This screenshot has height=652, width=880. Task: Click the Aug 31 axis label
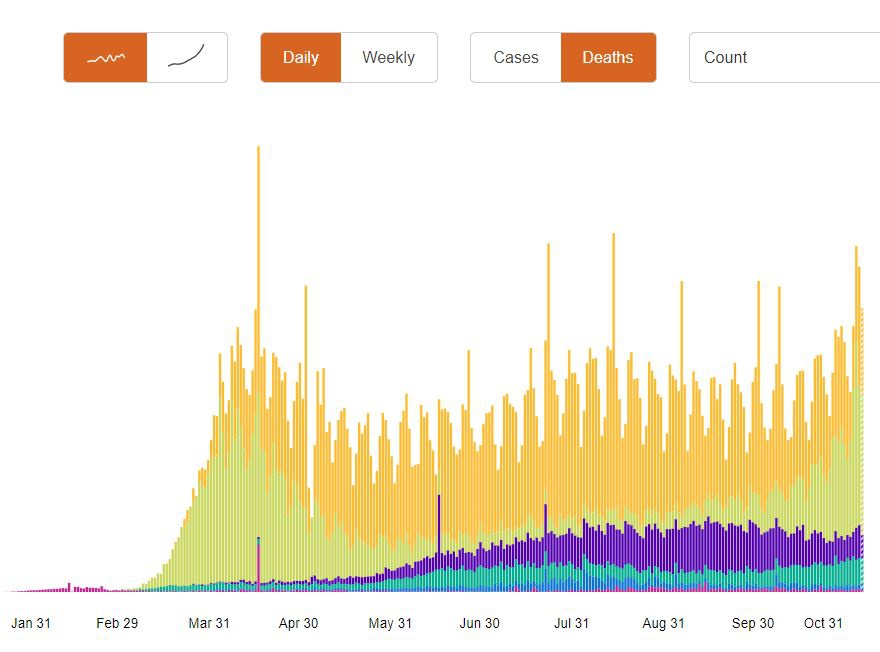tap(663, 623)
